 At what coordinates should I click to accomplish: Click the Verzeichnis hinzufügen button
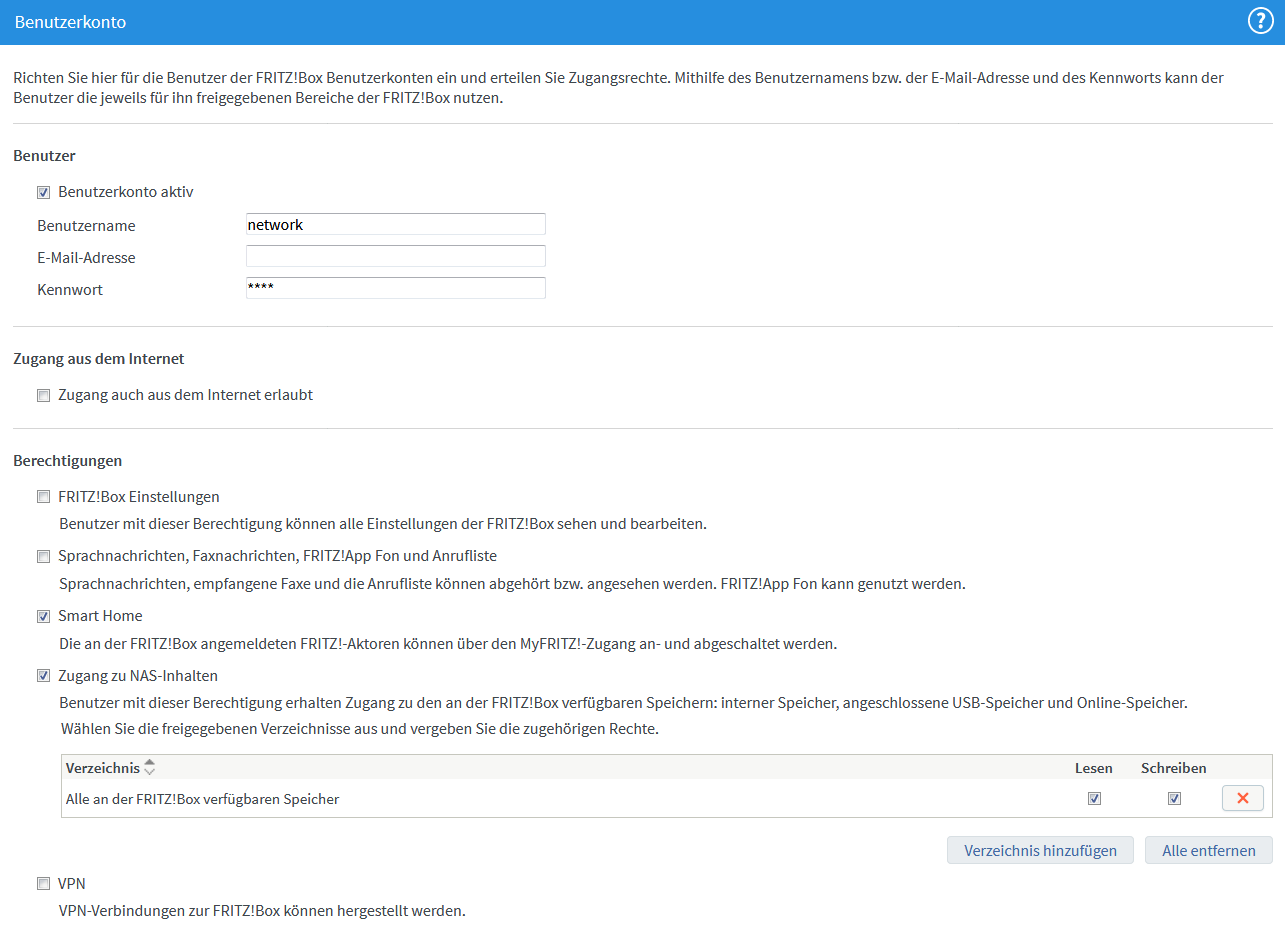1040,851
